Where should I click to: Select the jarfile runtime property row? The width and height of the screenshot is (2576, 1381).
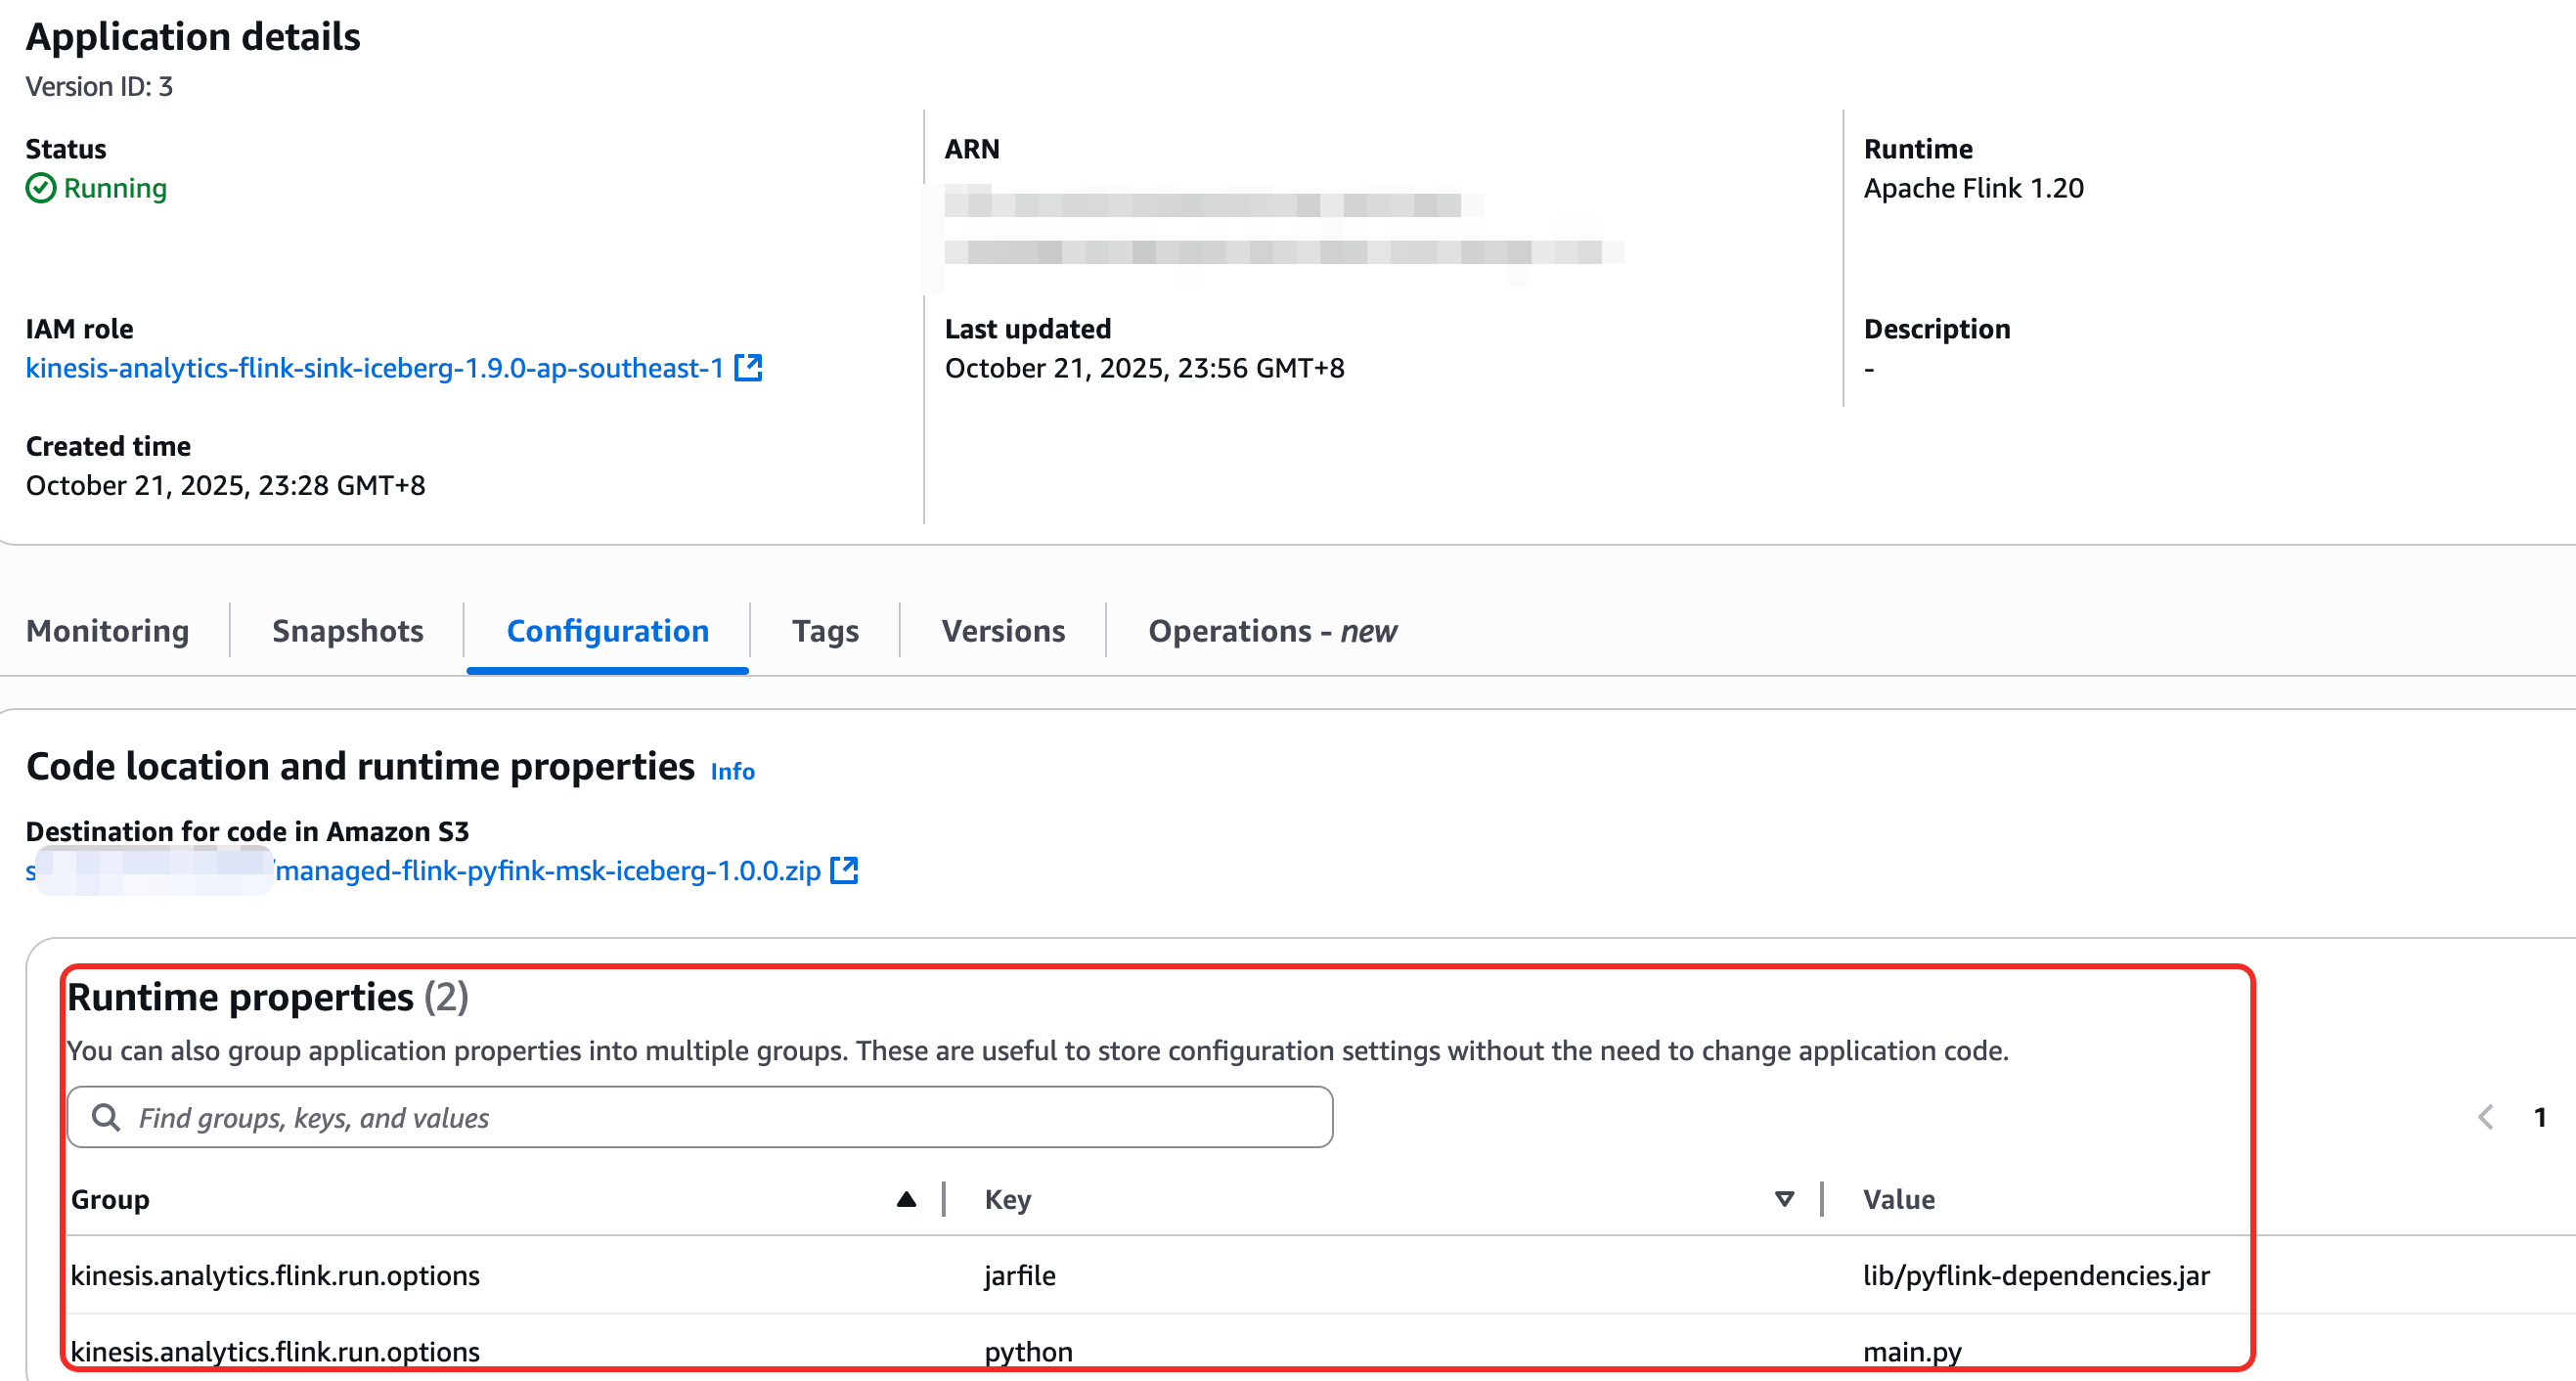[1020, 1275]
